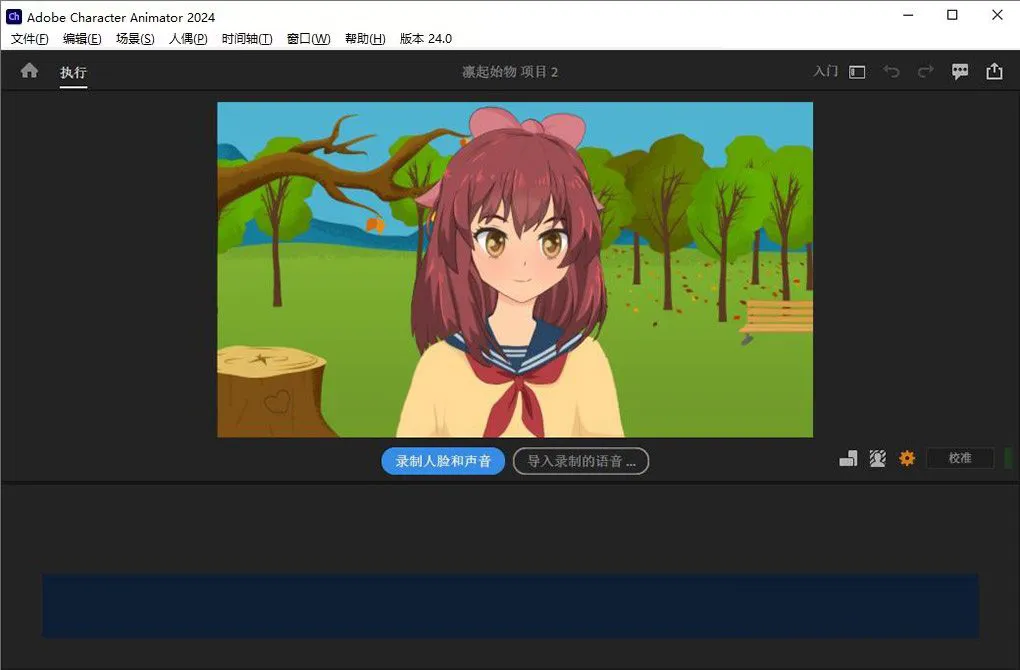The height and width of the screenshot is (670, 1020).
Task: Open the 窗口(W) menu
Action: click(308, 39)
